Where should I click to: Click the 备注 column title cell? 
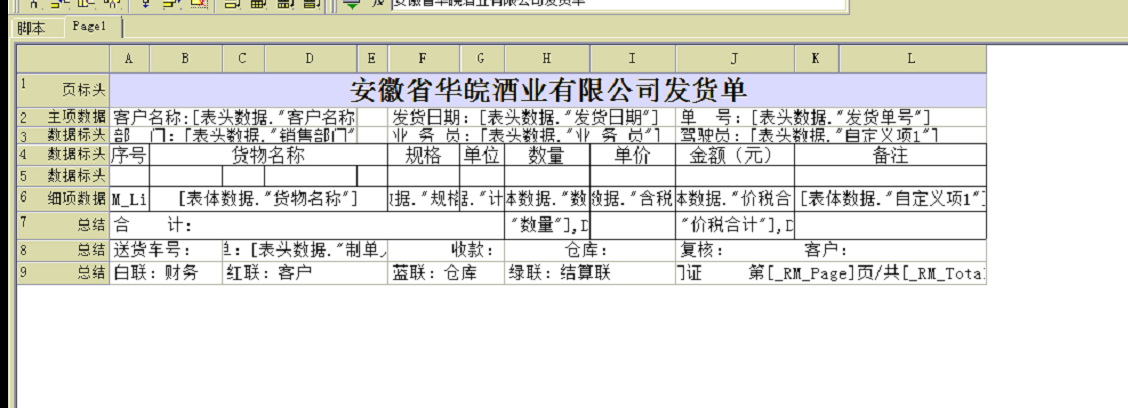tap(890, 155)
